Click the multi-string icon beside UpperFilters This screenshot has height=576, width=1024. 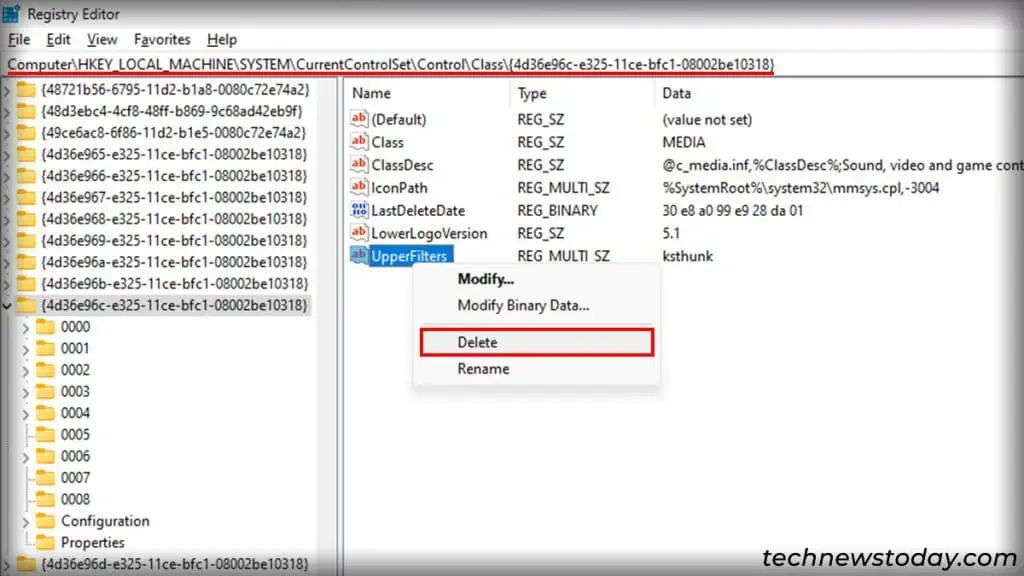tap(360, 255)
